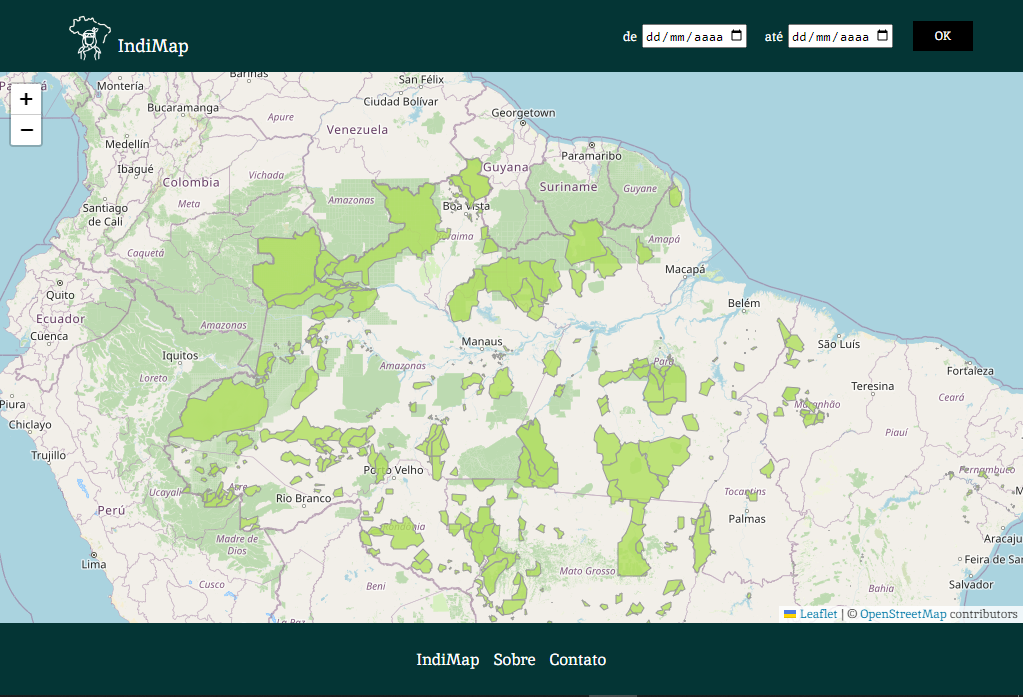Open the OpenStreetMap attribution link

pos(903,614)
